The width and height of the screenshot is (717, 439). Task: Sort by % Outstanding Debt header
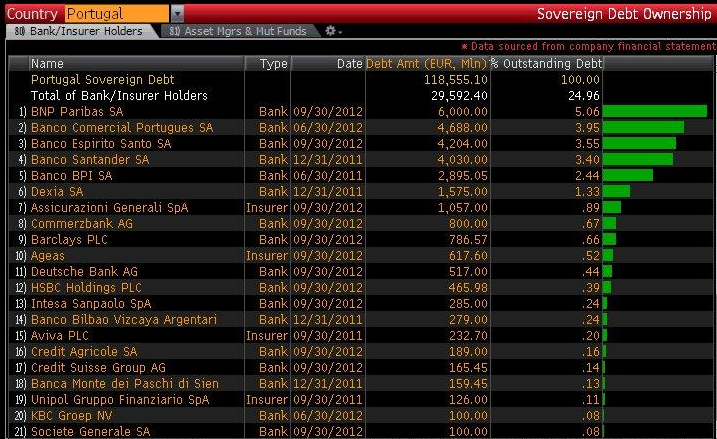[546, 64]
